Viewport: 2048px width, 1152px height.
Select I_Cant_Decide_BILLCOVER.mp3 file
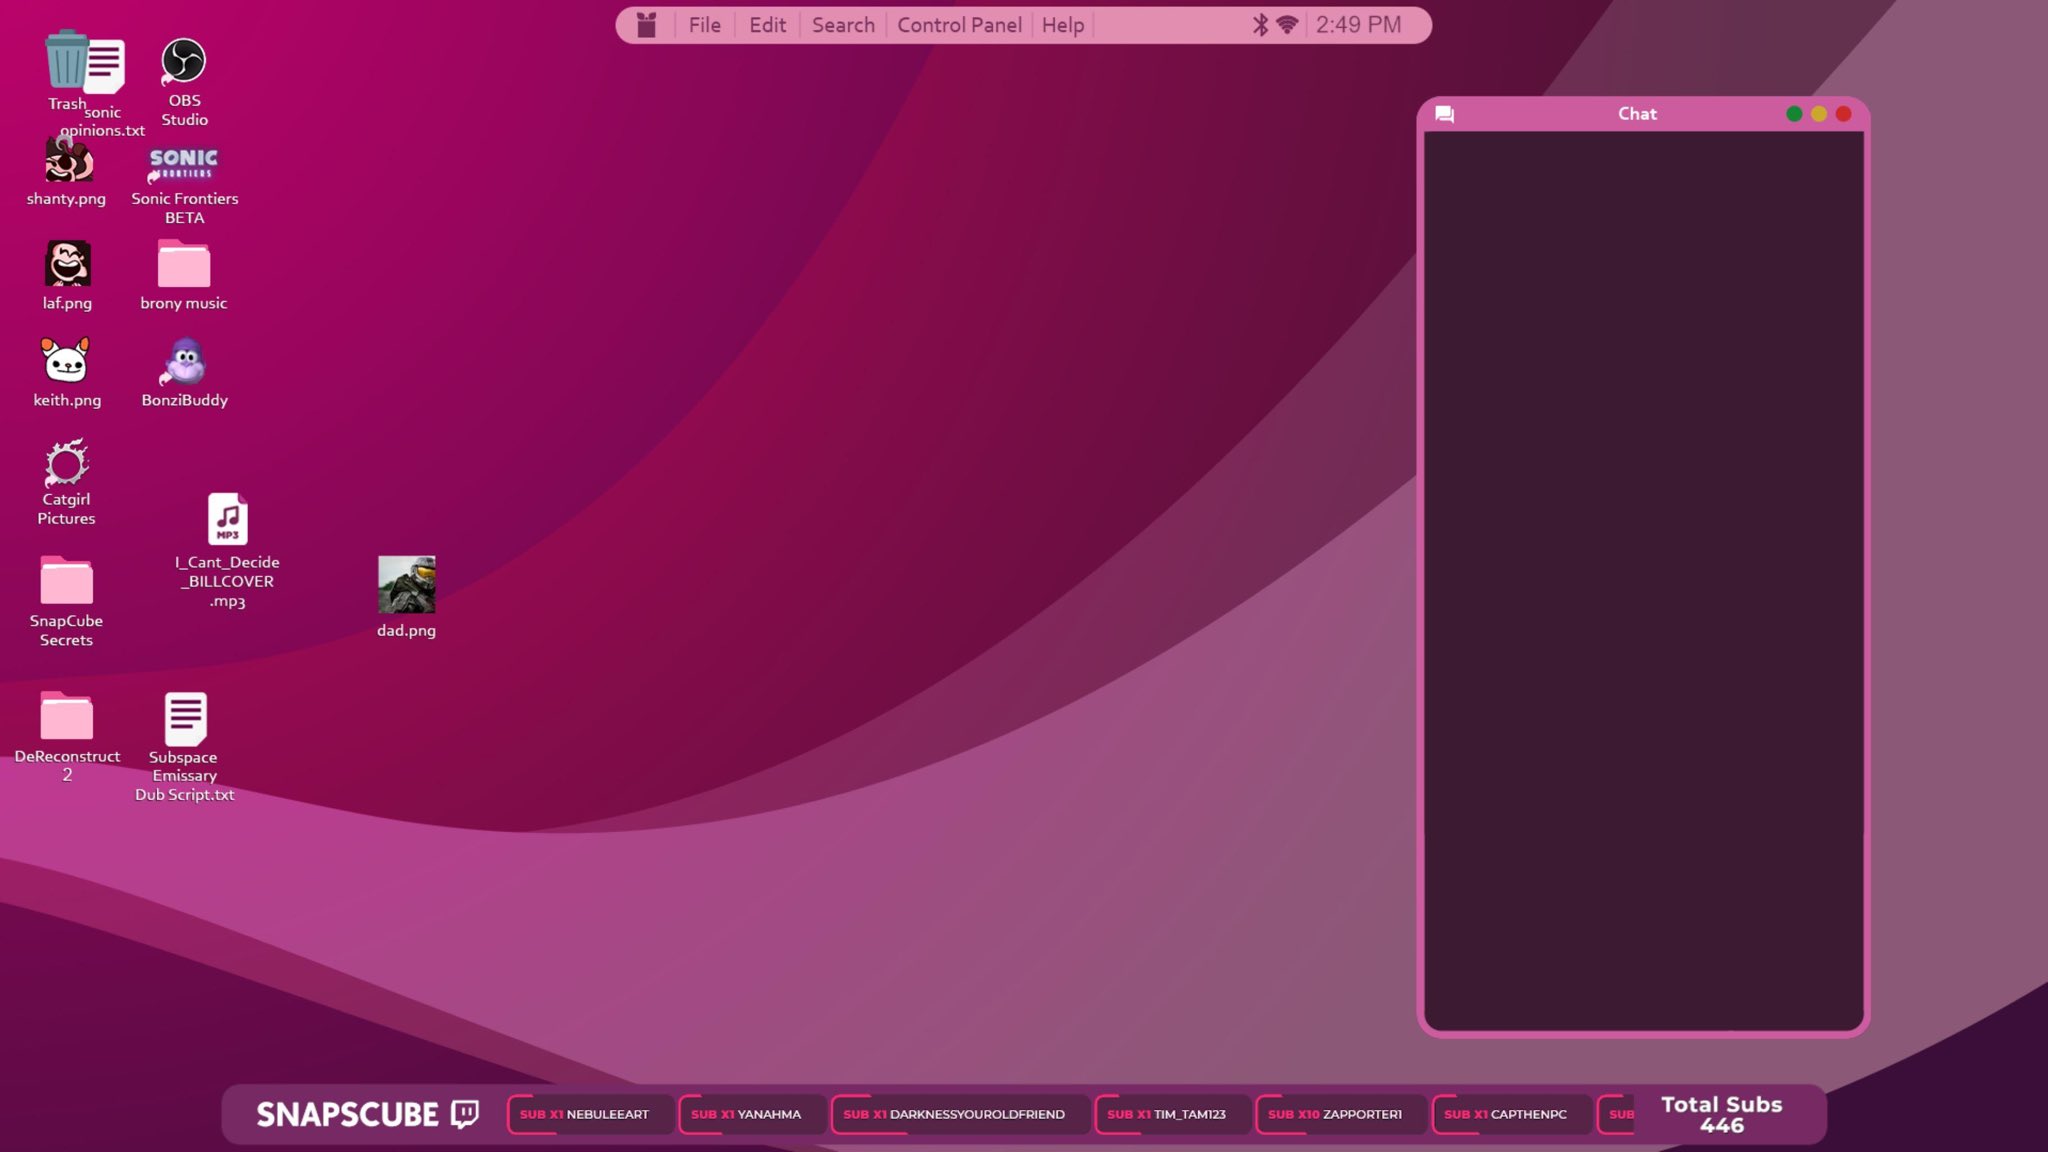click(227, 519)
